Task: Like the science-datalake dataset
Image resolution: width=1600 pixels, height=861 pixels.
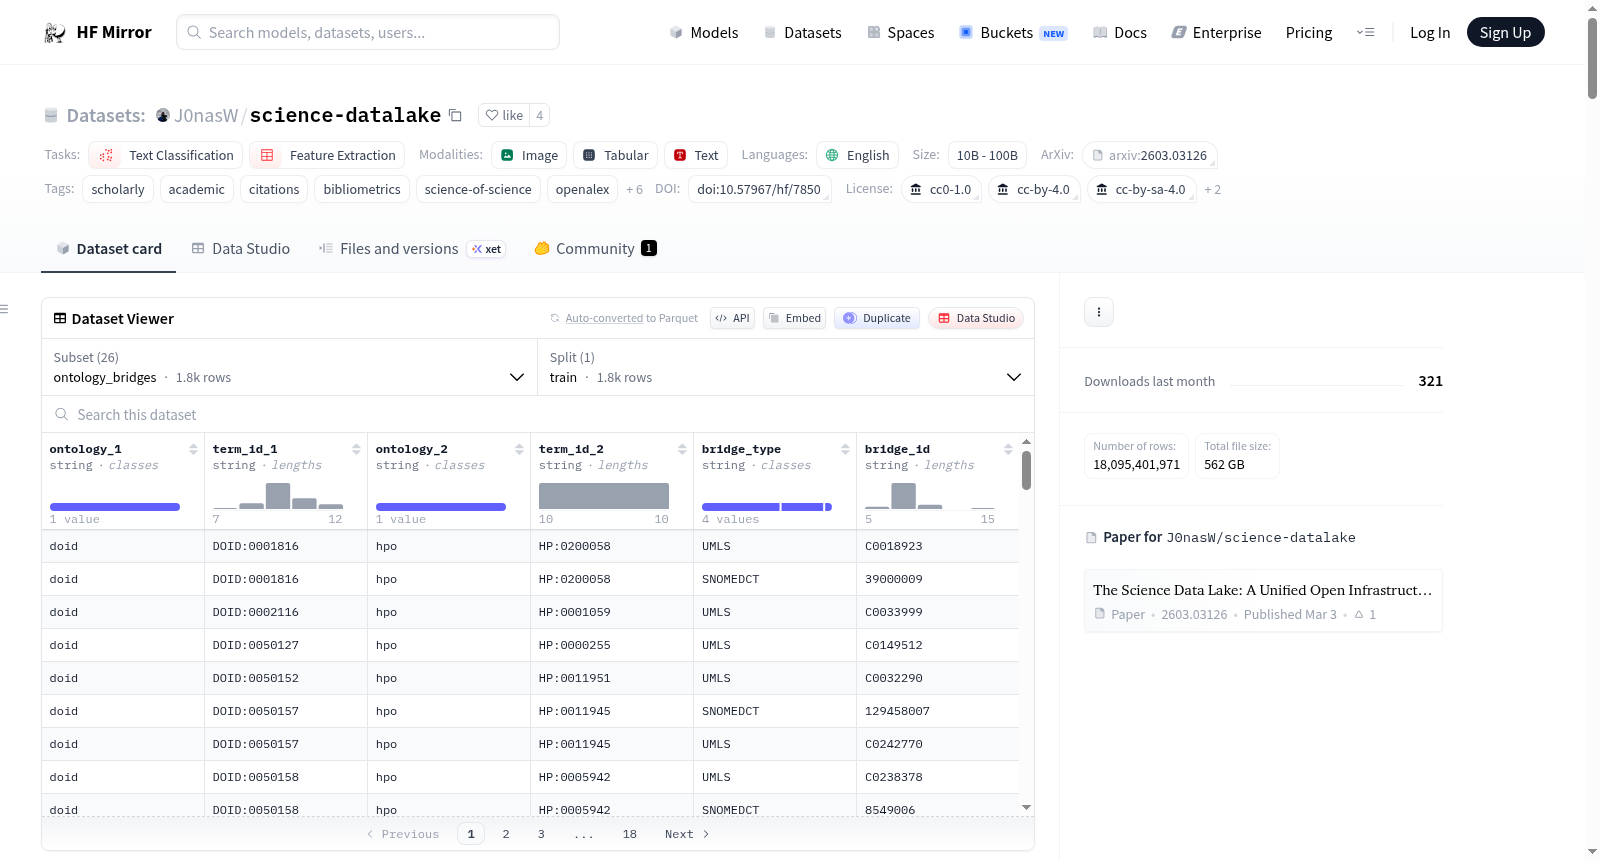Action: tap(504, 115)
